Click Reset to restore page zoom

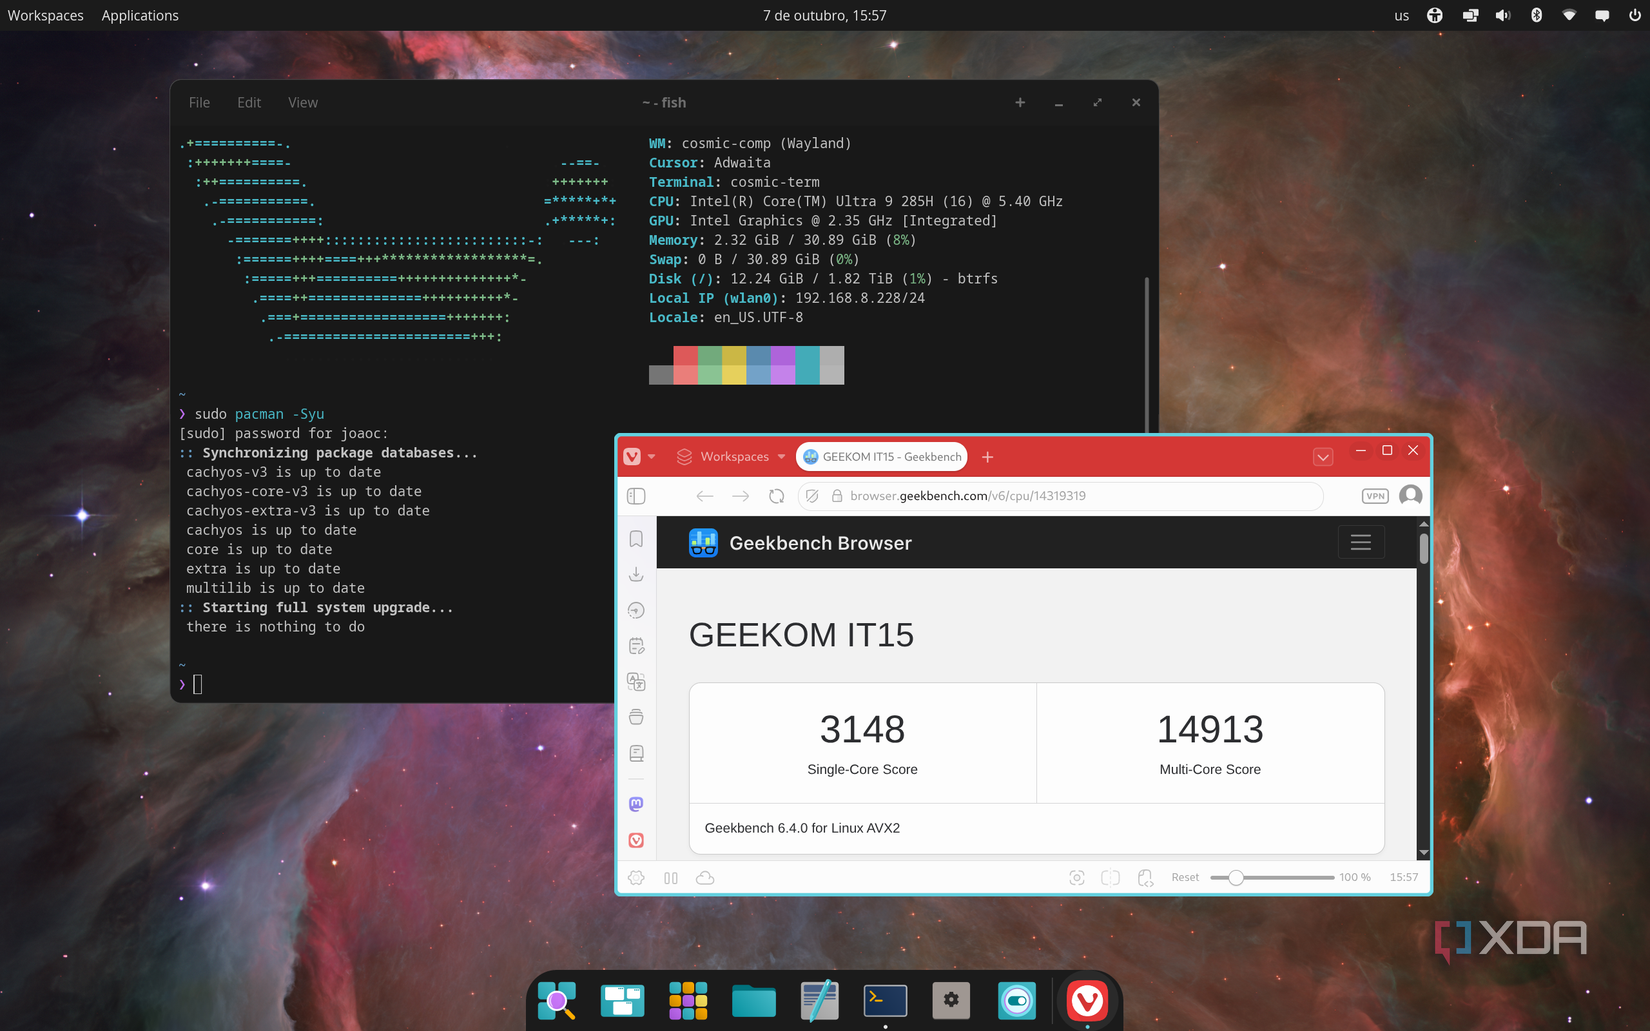coord(1185,877)
